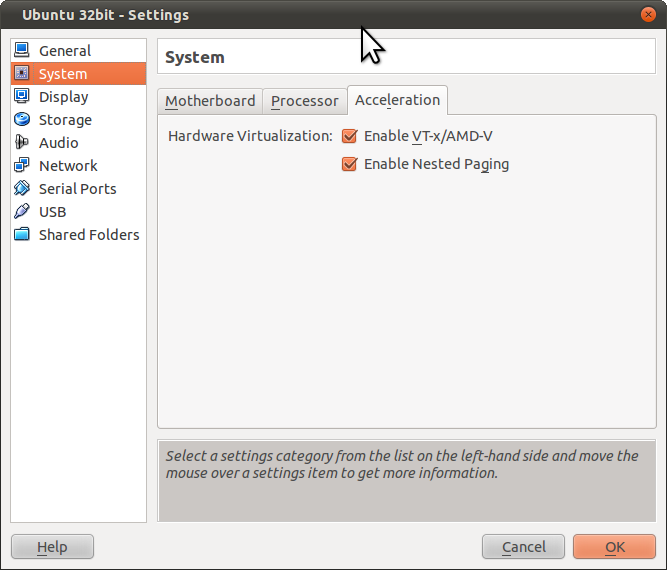667x570 pixels.
Task: Open Audio settings via speaker icon
Action: tap(22, 143)
